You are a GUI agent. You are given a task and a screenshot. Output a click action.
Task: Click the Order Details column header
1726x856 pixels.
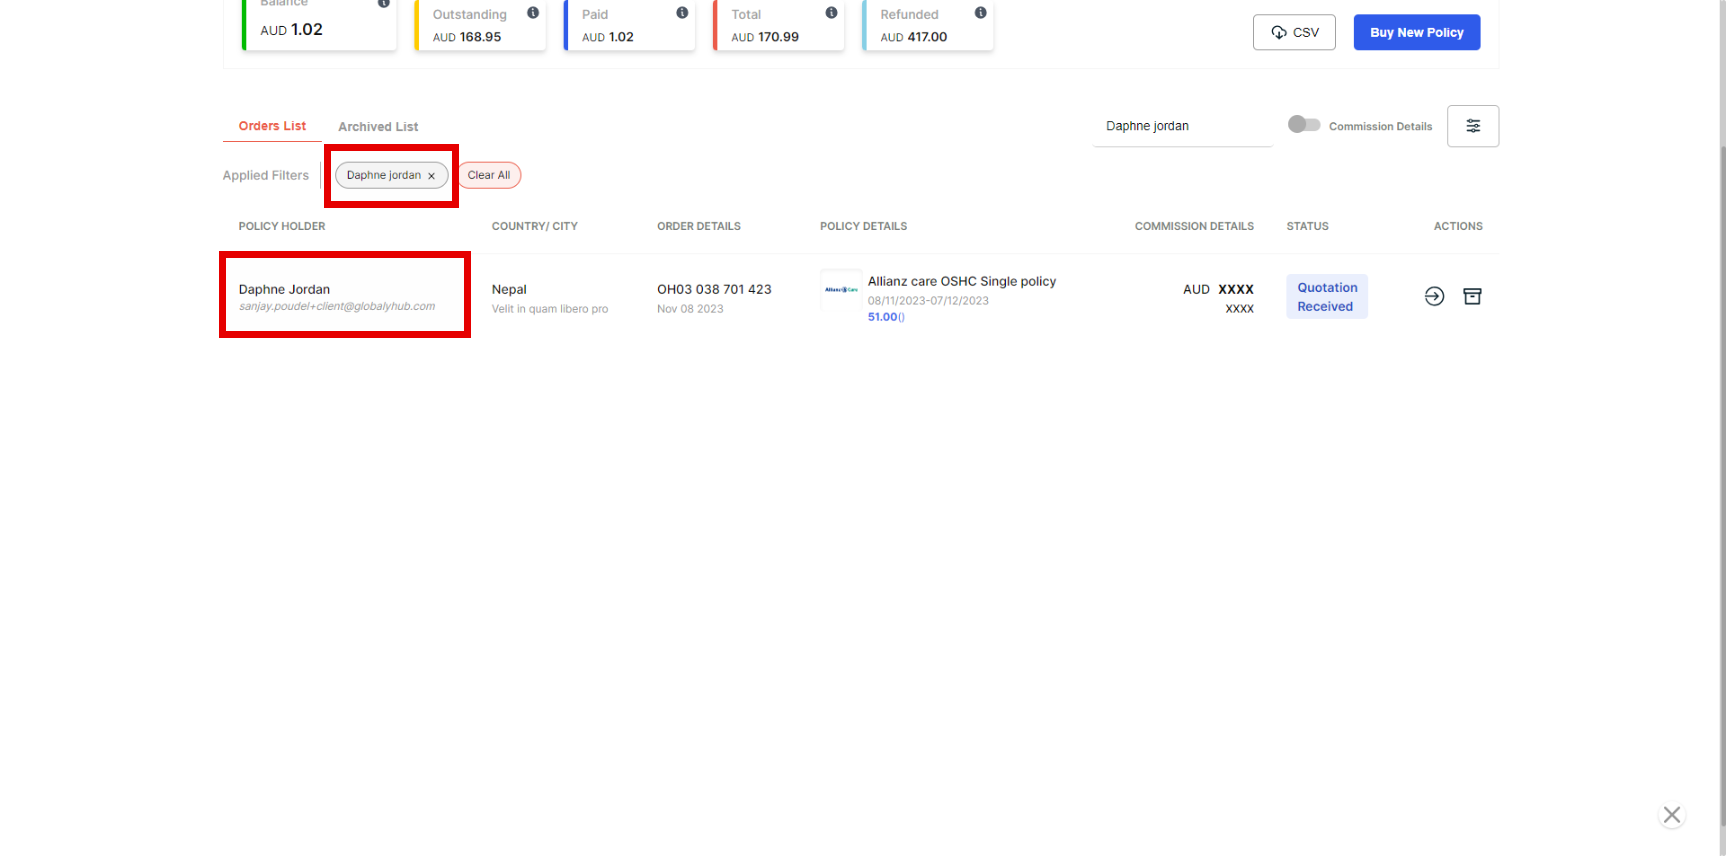(x=699, y=226)
